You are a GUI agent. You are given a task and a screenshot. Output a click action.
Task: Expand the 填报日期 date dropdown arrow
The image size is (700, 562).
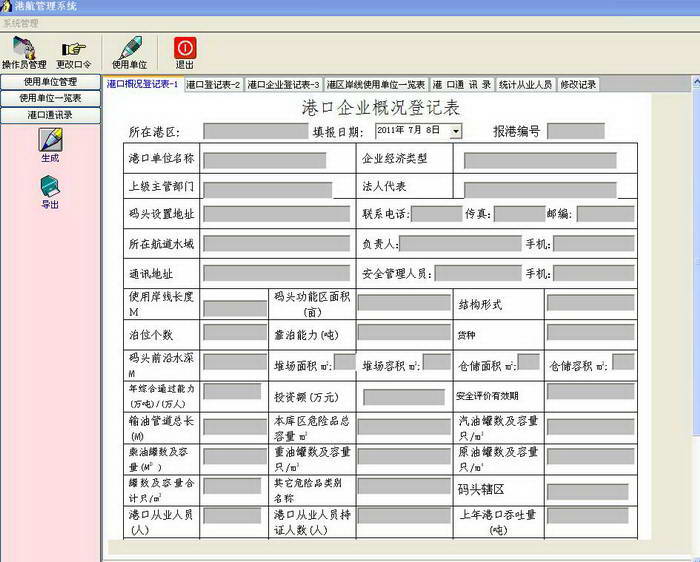(x=456, y=131)
